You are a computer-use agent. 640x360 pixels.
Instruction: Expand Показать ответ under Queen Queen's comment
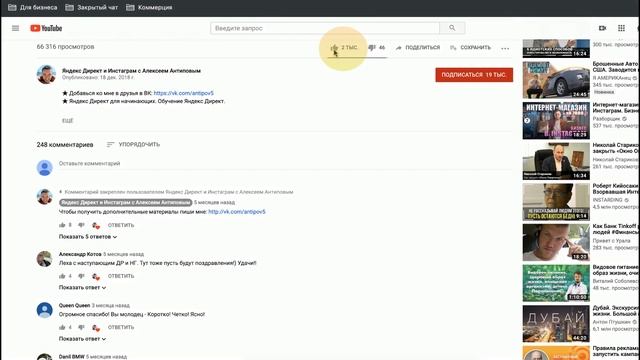82,339
